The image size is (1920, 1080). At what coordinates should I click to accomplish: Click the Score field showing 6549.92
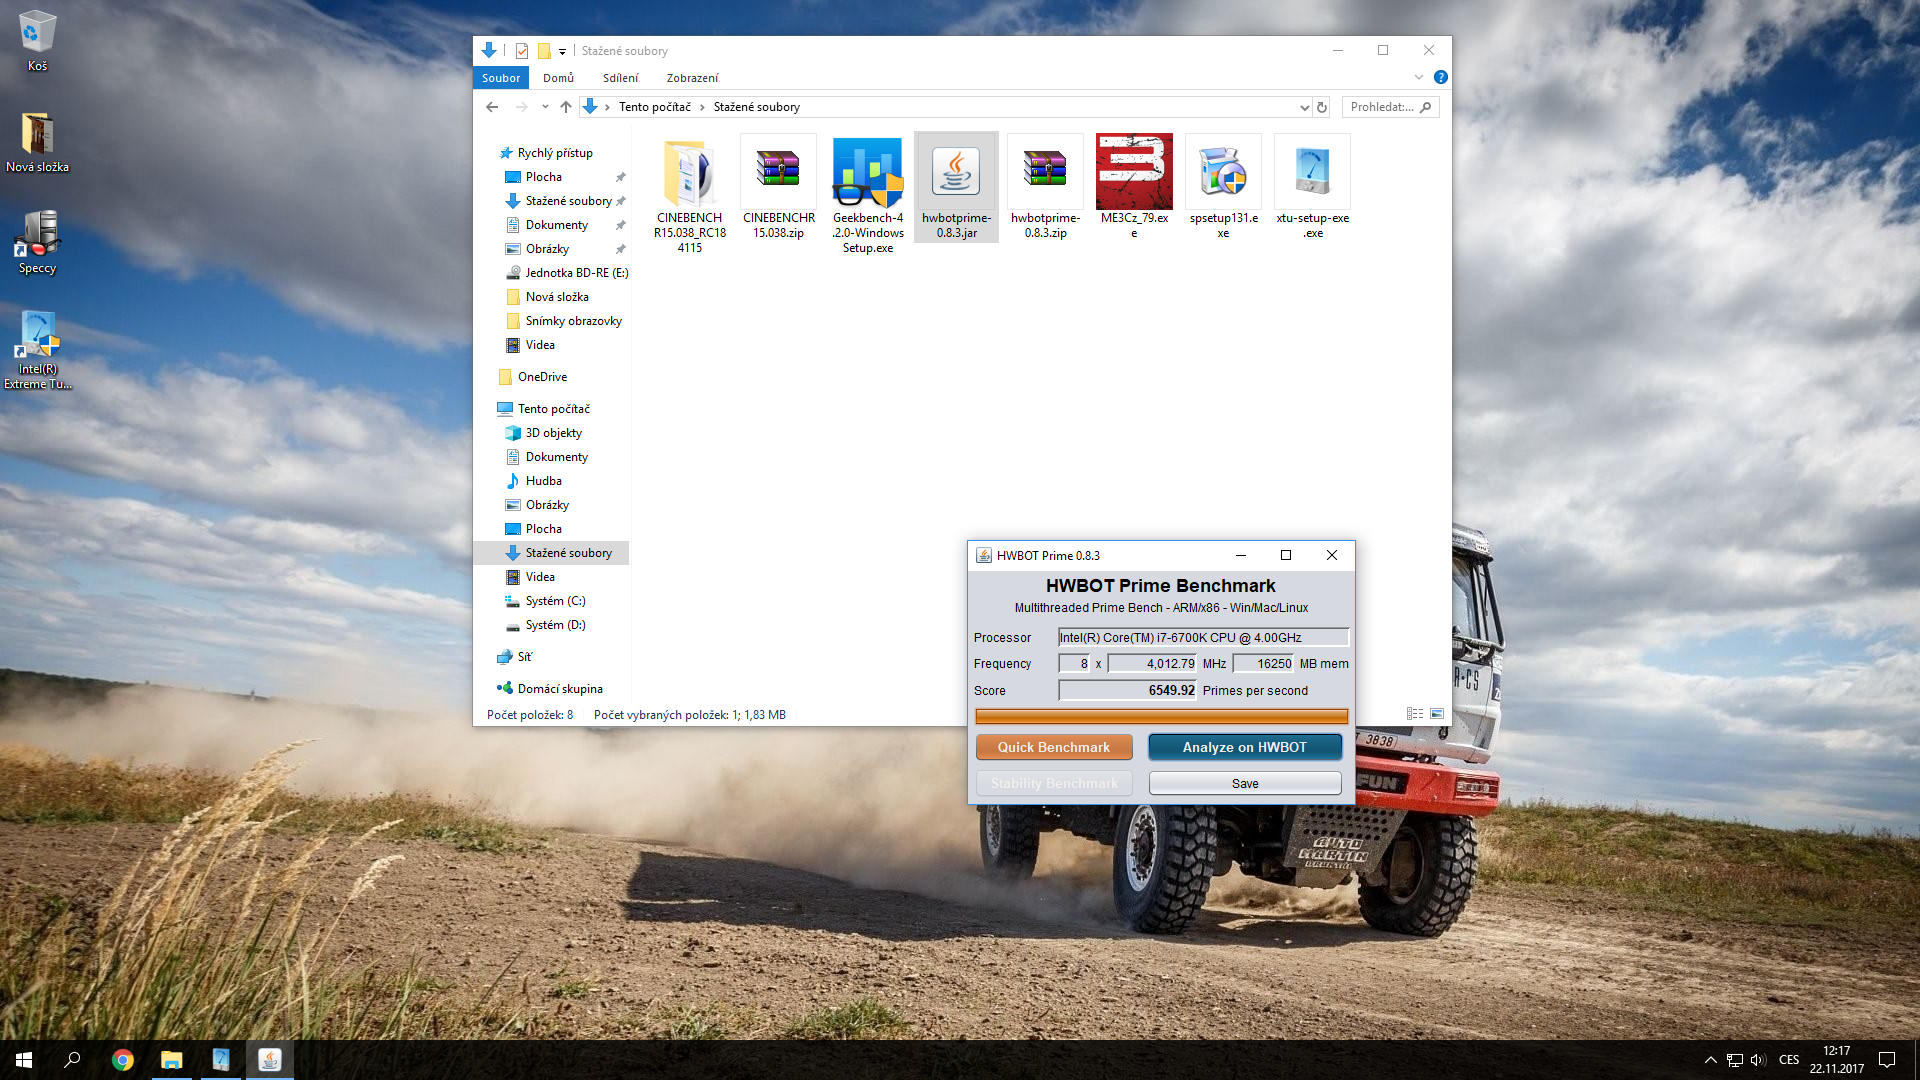1127,690
